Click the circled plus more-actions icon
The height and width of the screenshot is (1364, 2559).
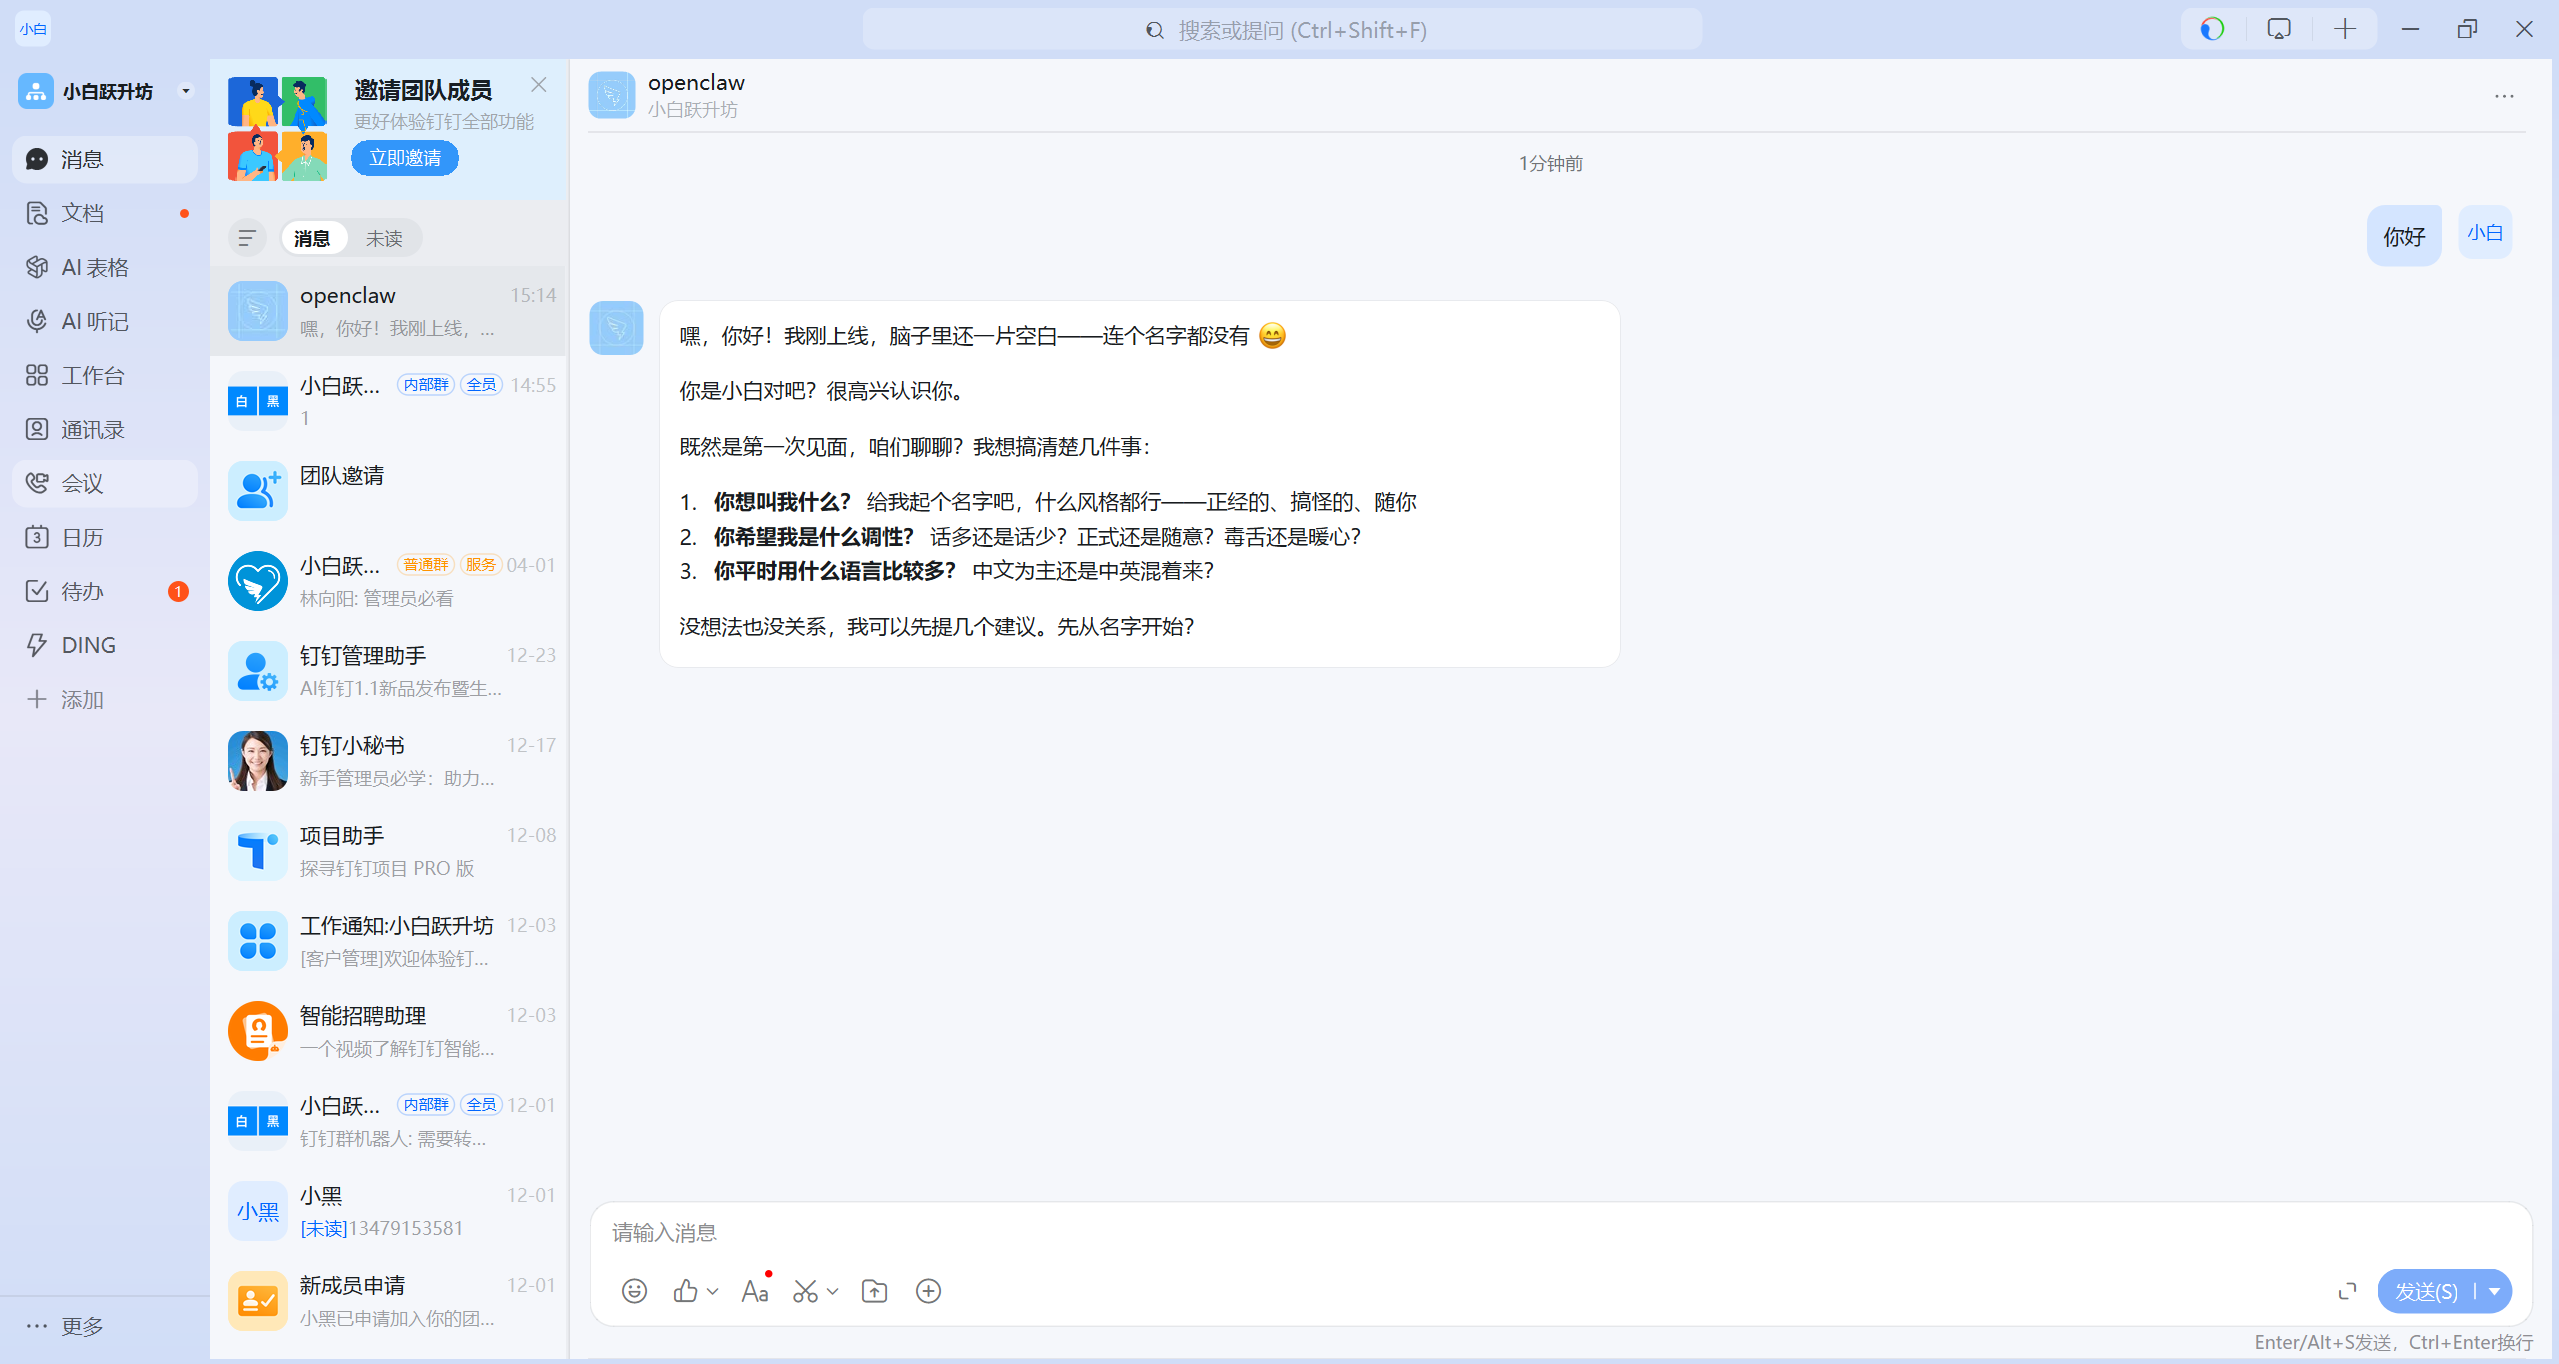pos(928,1291)
